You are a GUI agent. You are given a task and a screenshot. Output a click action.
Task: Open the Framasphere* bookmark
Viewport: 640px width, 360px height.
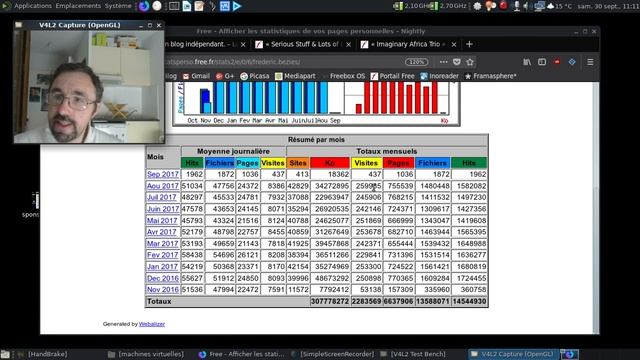[x=490, y=76]
